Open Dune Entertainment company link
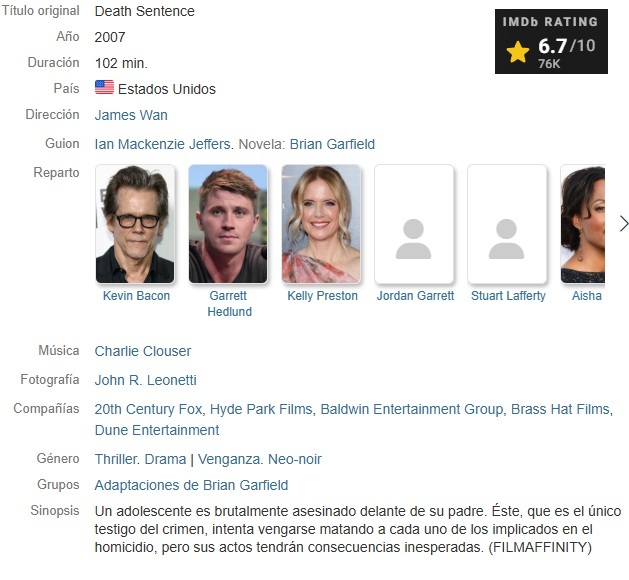The height and width of the screenshot is (580, 629). point(157,430)
